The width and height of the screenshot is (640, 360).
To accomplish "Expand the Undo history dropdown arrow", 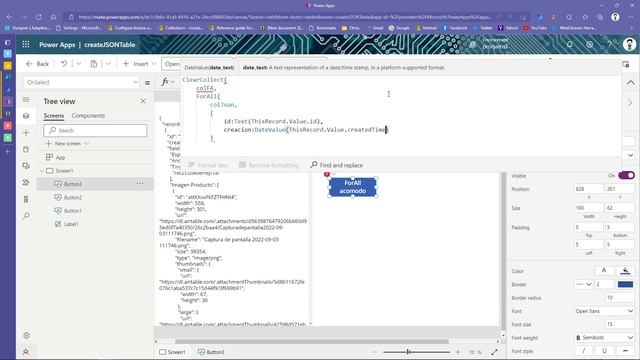I will (x=79, y=64).
